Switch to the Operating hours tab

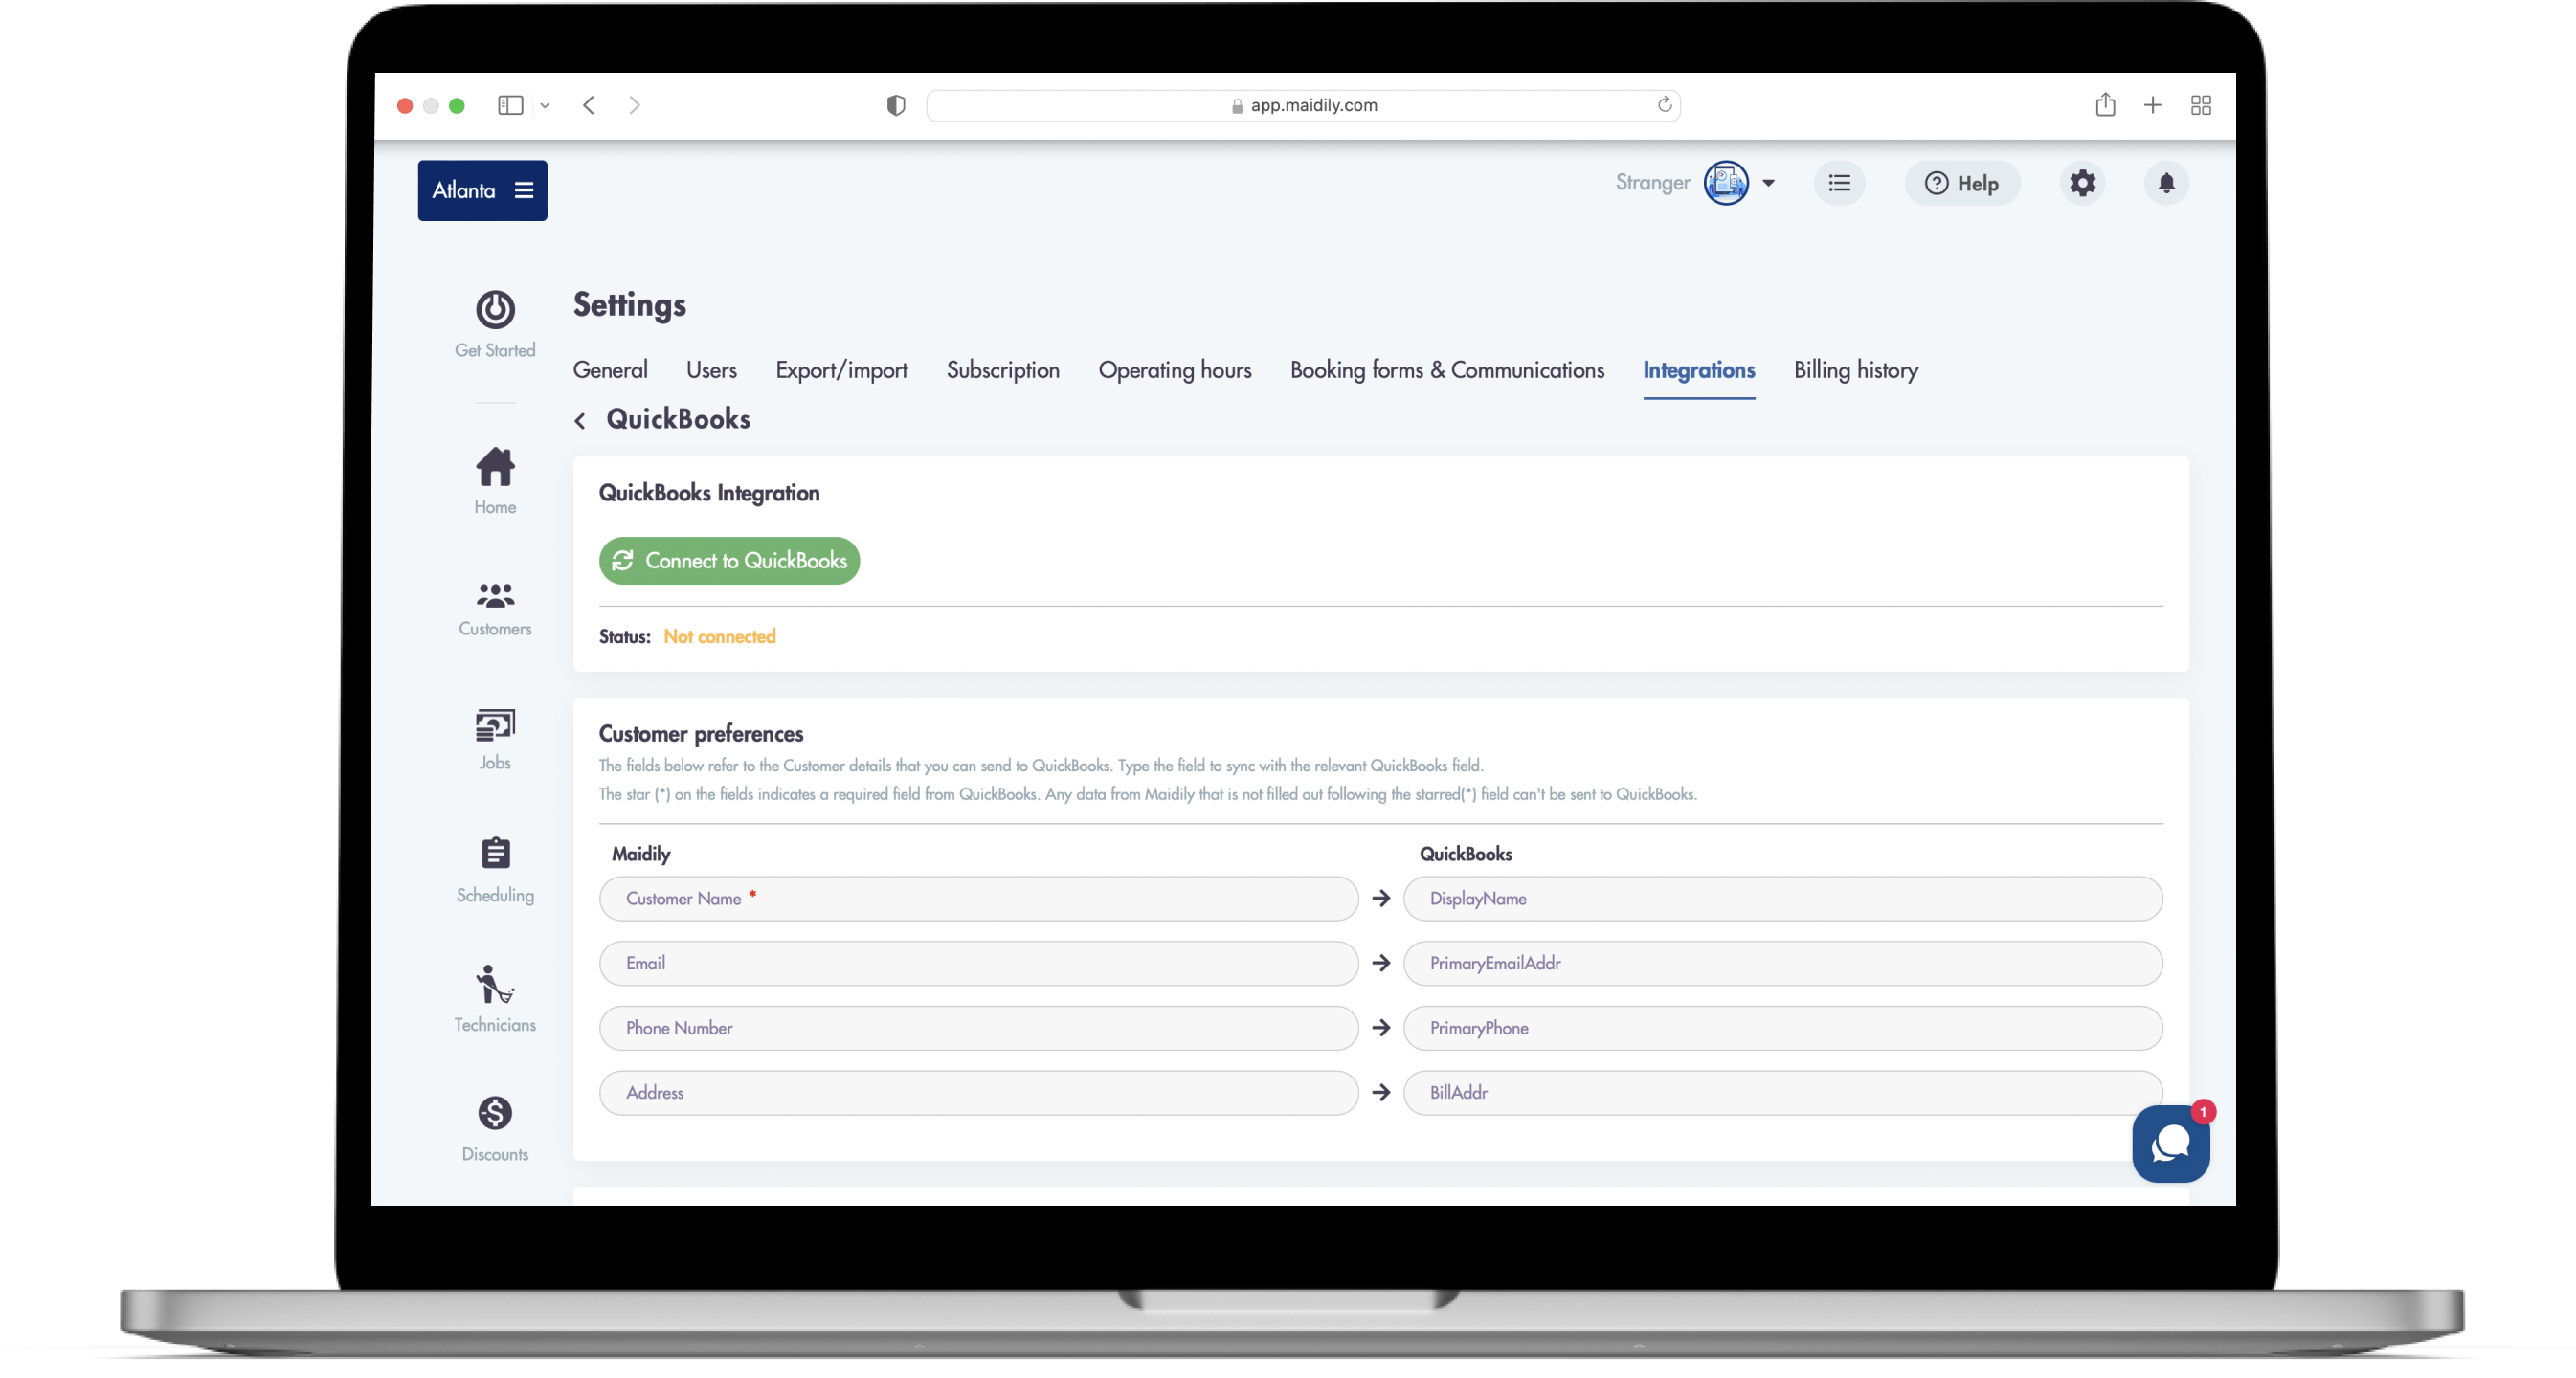click(x=1174, y=370)
